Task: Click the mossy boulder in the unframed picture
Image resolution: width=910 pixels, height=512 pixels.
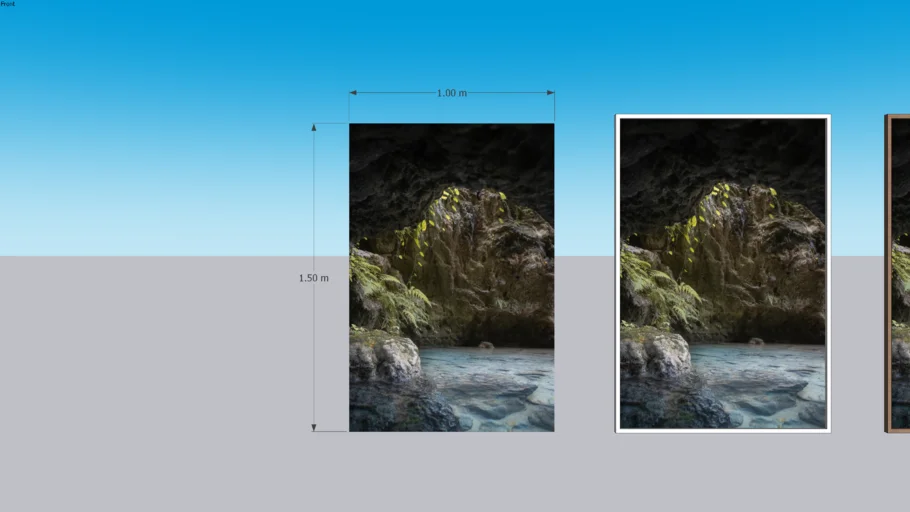Action: pyautogui.click(x=382, y=355)
